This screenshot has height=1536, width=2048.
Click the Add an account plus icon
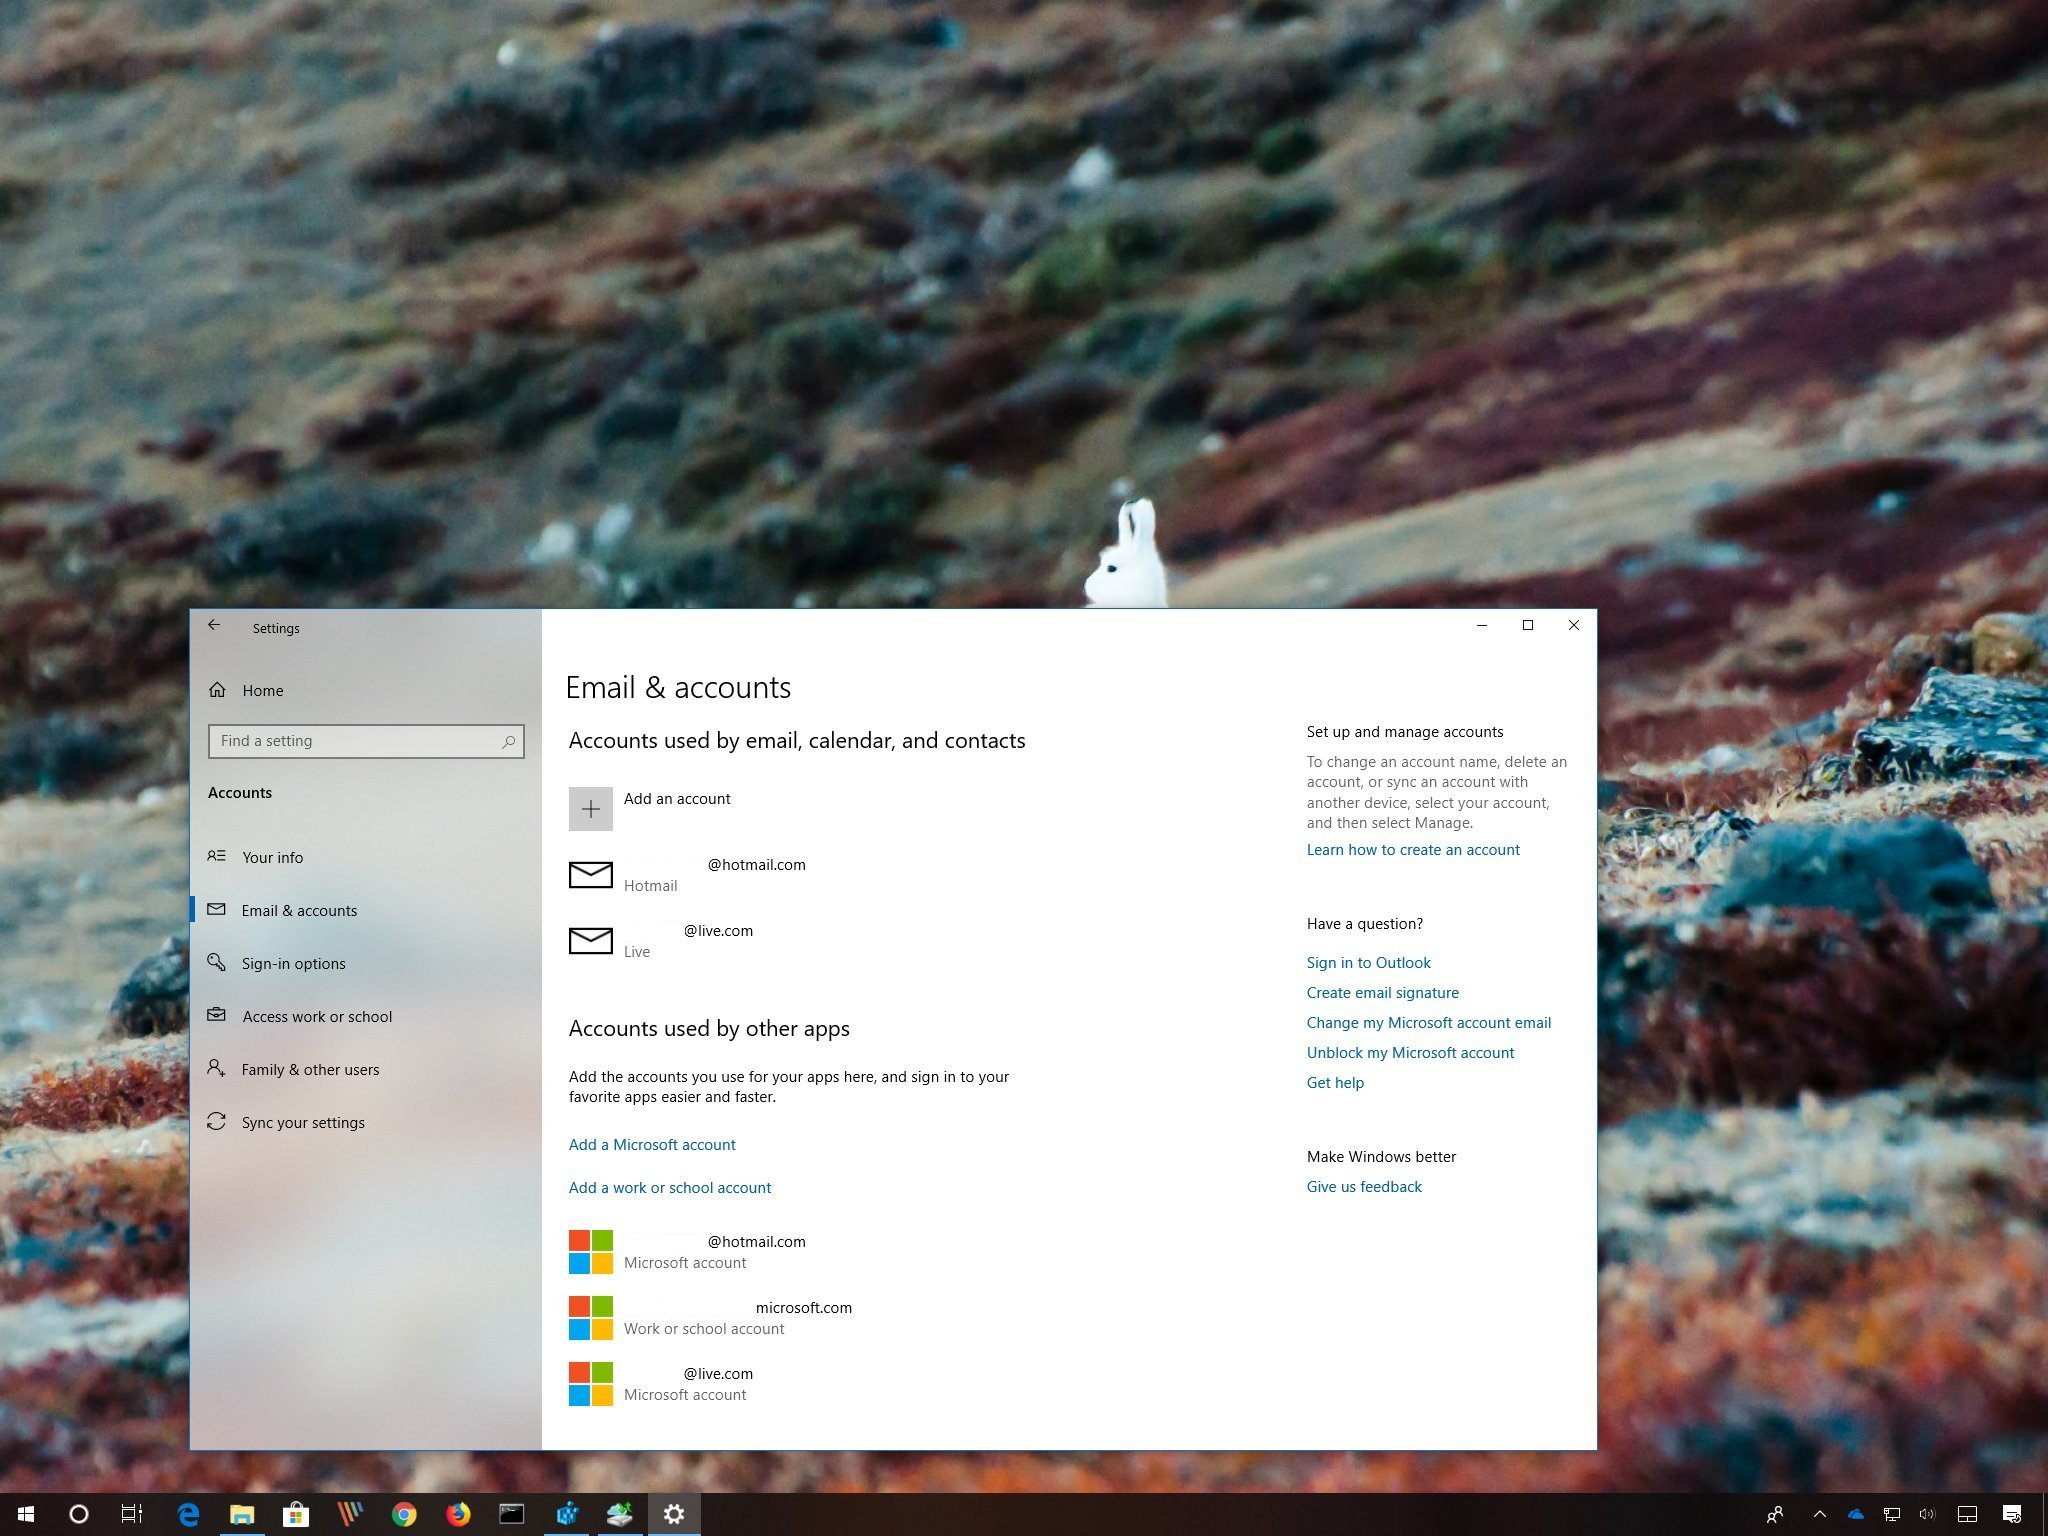coord(589,808)
